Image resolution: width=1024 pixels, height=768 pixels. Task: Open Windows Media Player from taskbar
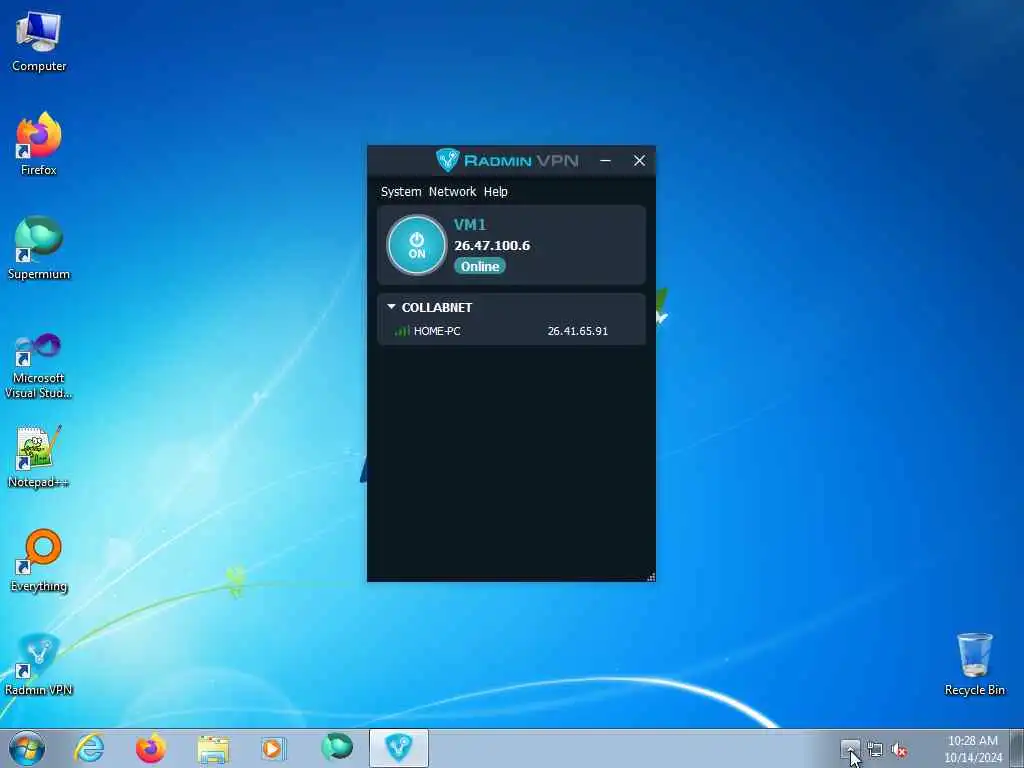(274, 748)
